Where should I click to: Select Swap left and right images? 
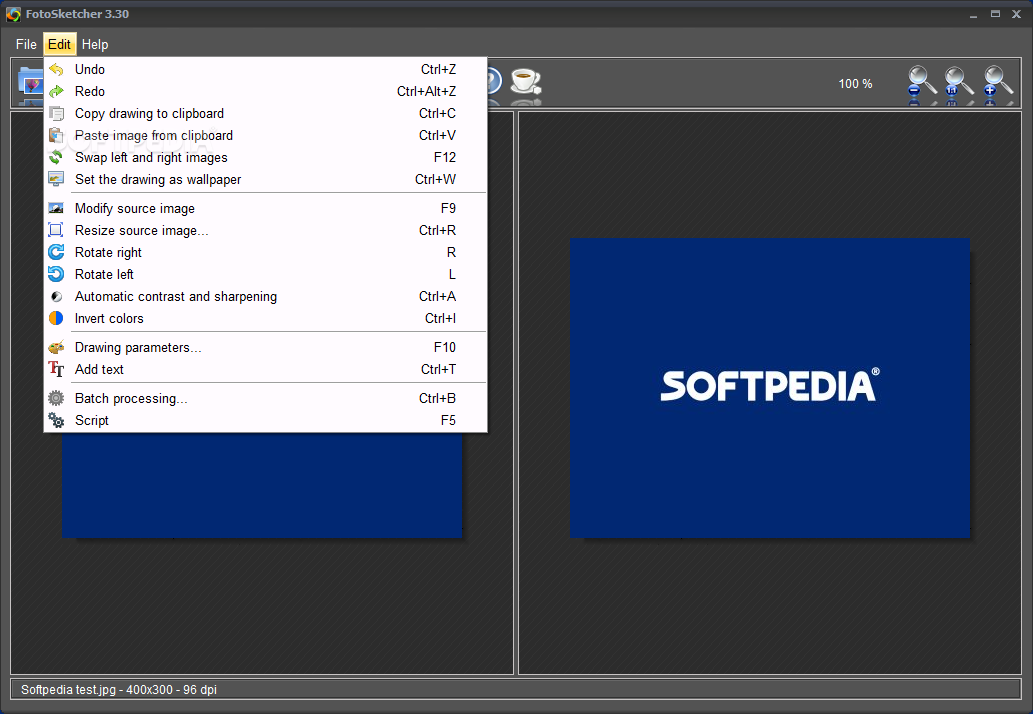pos(265,157)
